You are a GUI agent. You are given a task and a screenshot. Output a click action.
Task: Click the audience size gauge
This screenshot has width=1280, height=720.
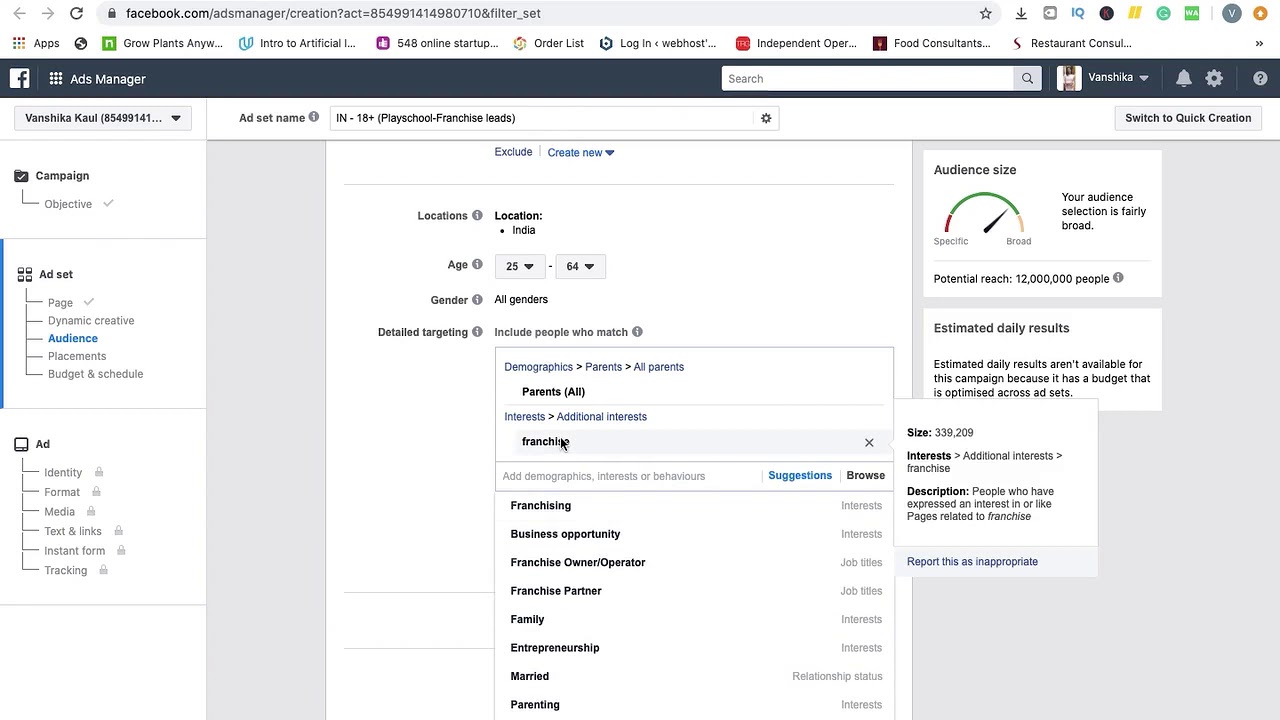coord(984,212)
